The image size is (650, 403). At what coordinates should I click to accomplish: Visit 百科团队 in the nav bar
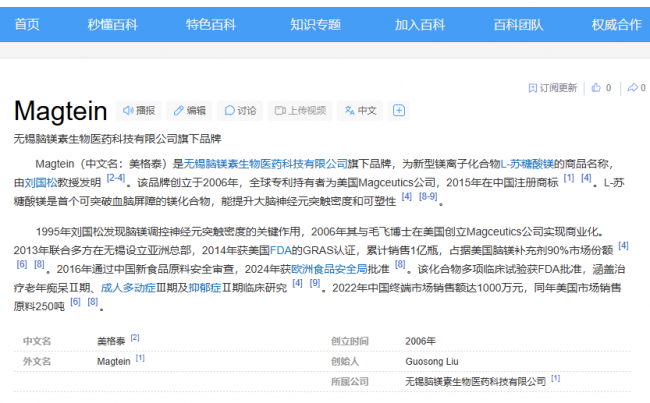pyautogui.click(x=518, y=24)
